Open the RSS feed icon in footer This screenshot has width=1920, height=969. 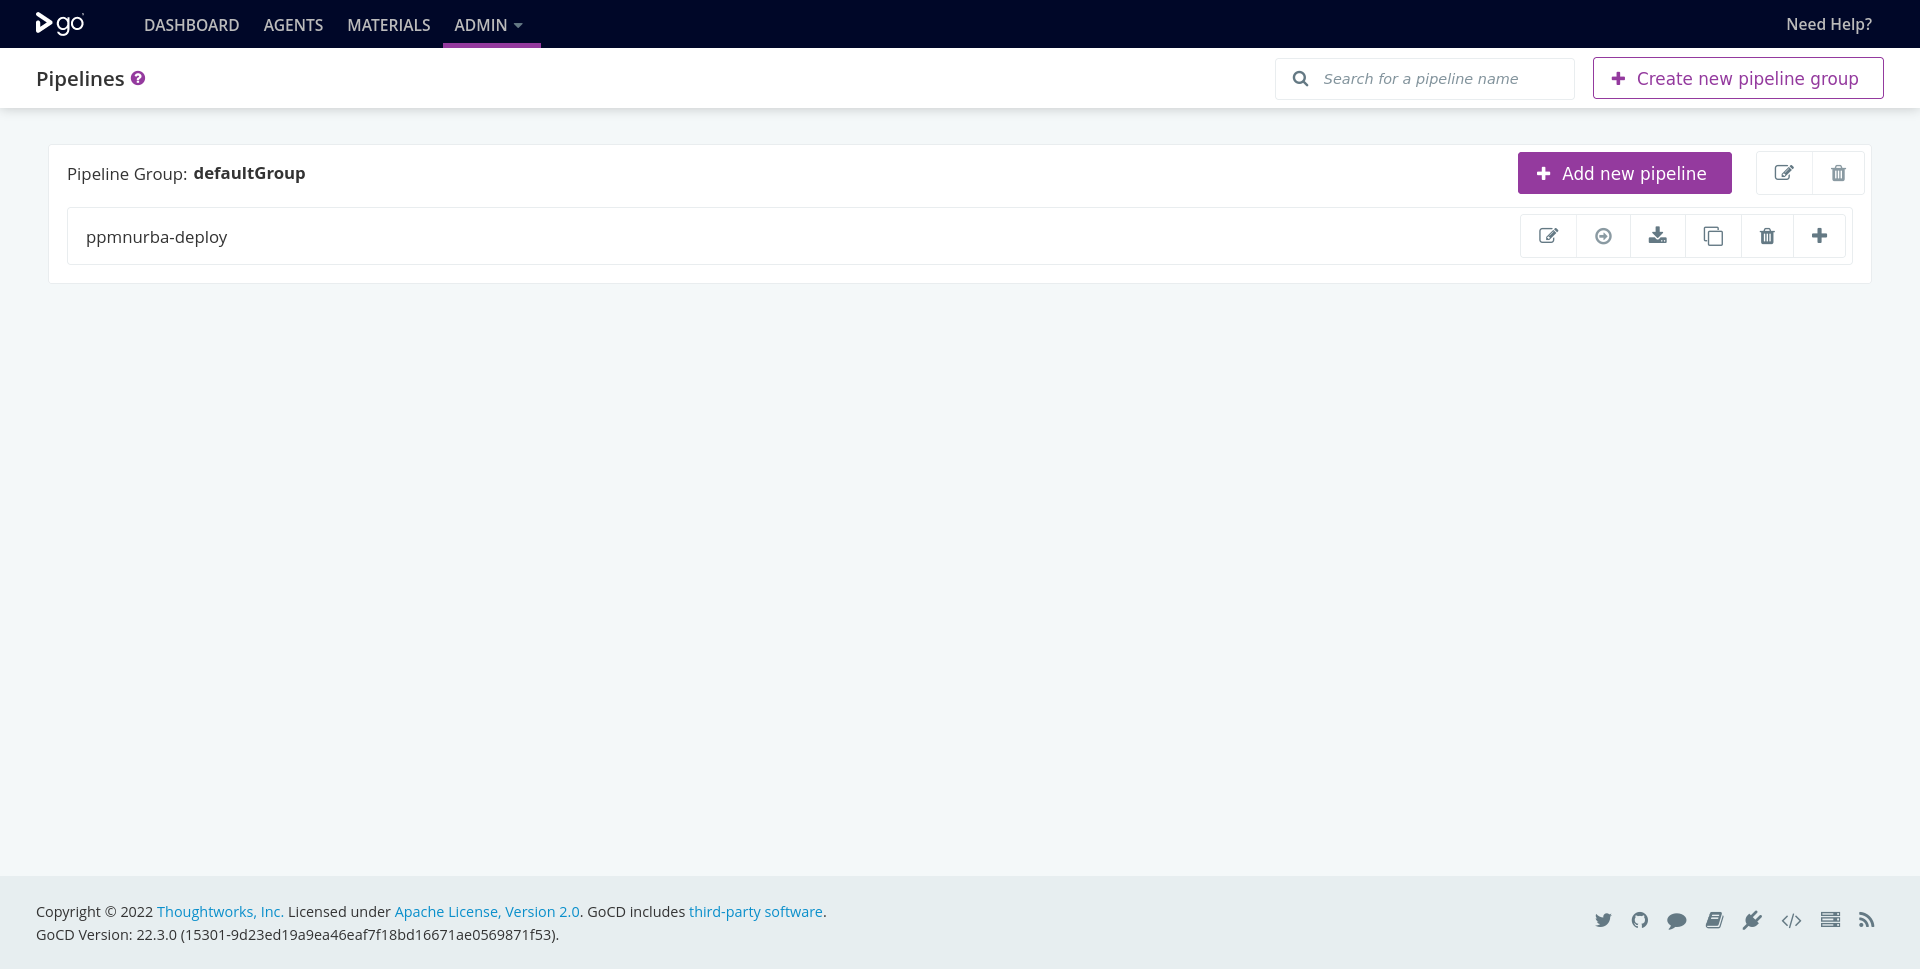click(1866, 920)
